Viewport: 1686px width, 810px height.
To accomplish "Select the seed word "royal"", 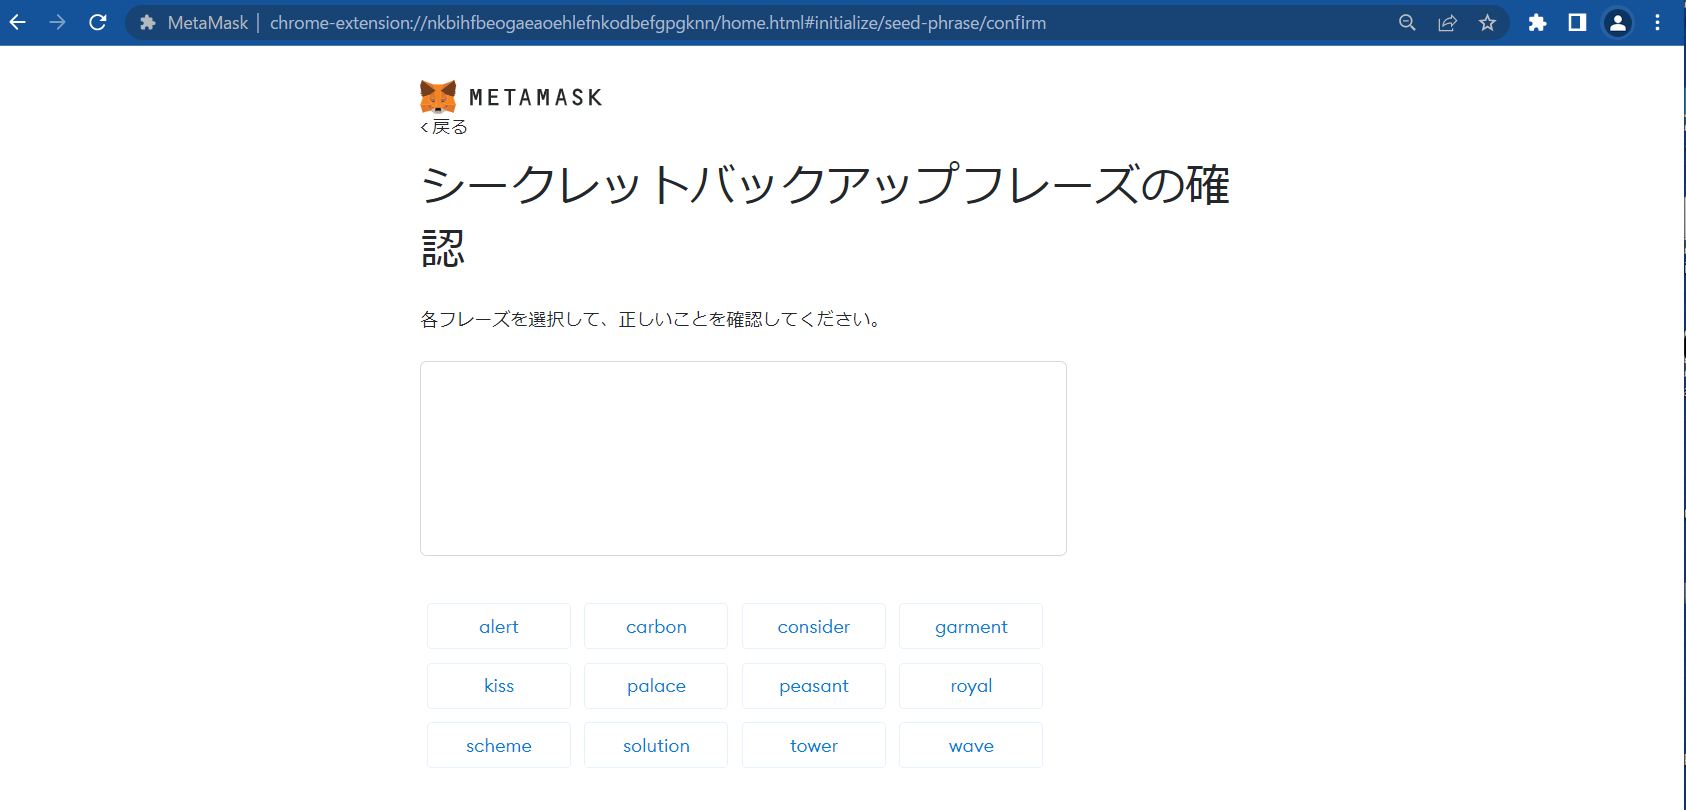I will point(971,686).
